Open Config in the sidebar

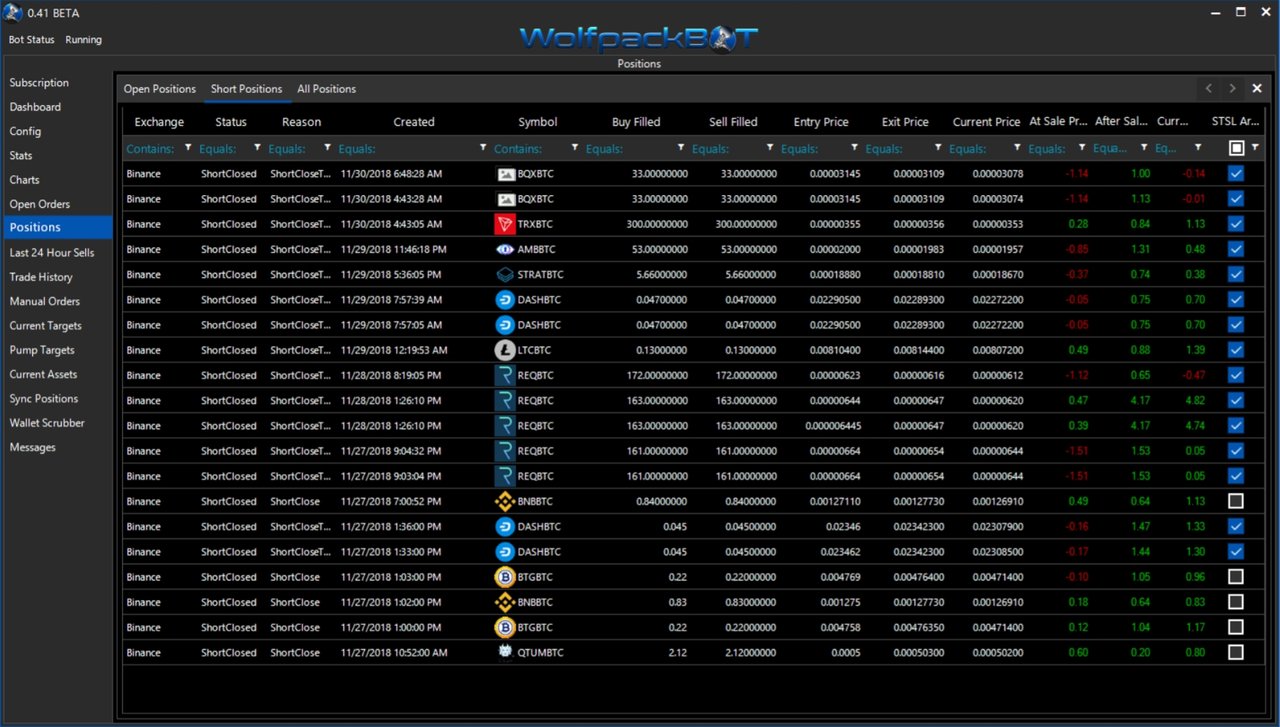pos(25,131)
